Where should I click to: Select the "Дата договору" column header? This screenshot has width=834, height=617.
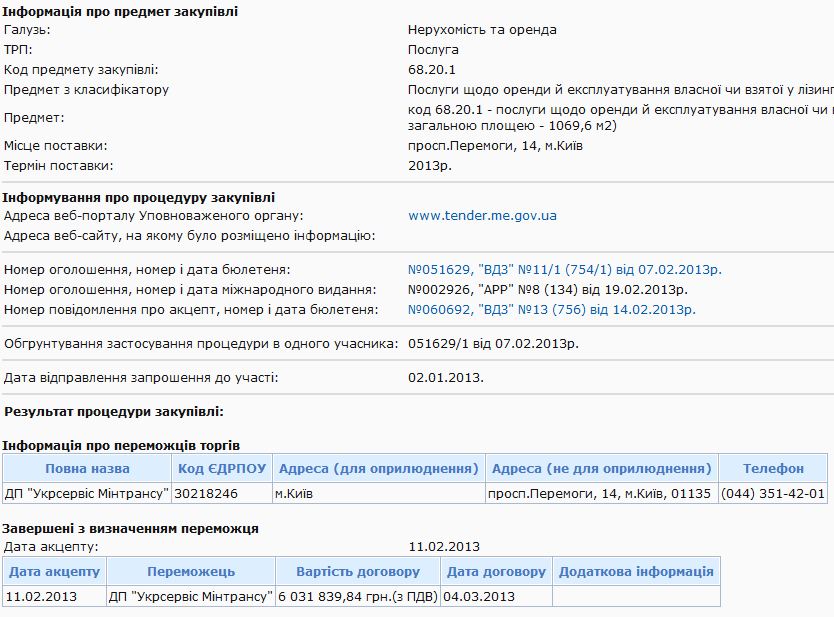496,572
